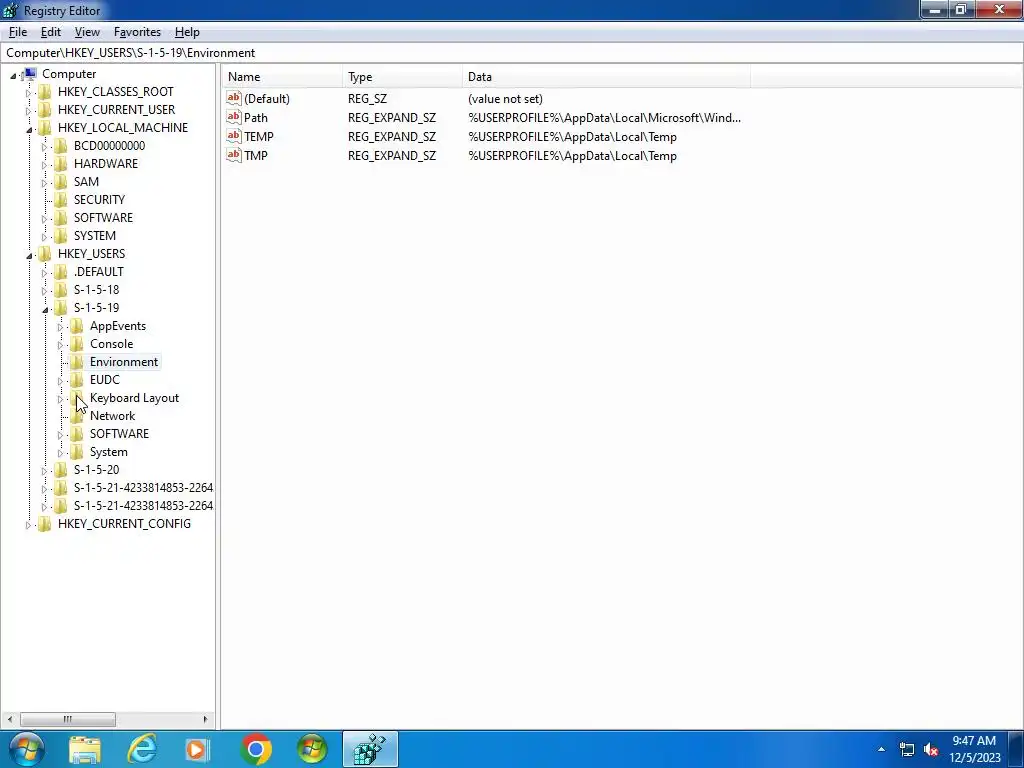This screenshot has width=1024, height=768.
Task: Expand the HKEY_CURRENT_CONFIG hive
Action: 28,525
